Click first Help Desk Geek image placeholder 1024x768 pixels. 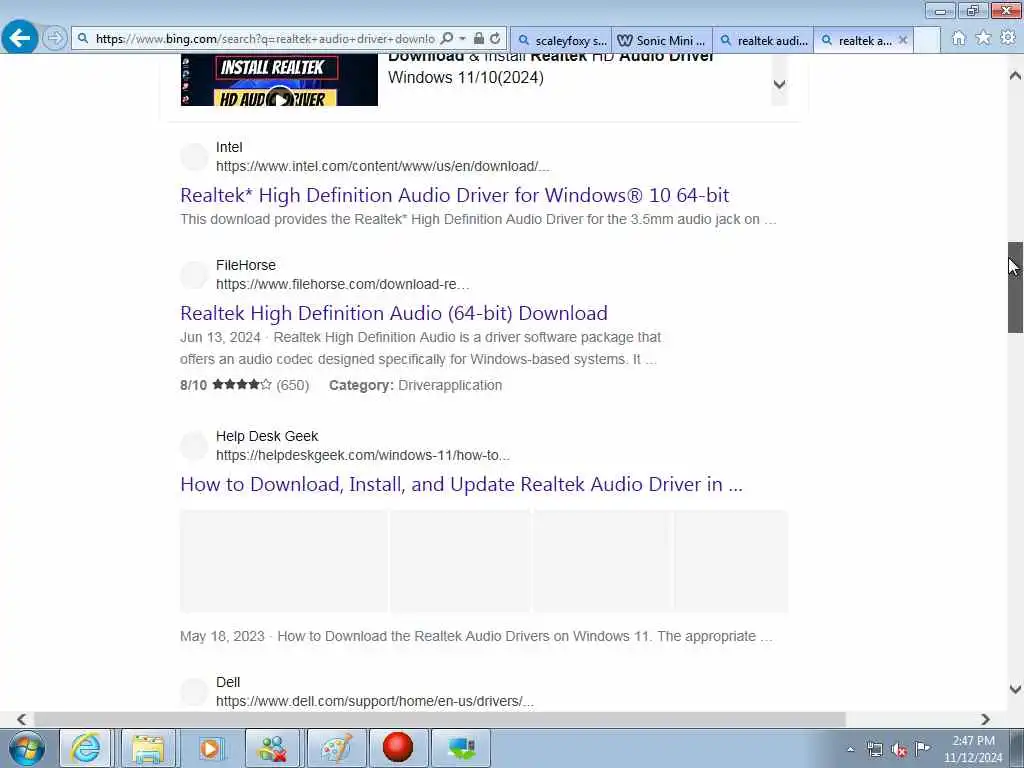coord(283,561)
